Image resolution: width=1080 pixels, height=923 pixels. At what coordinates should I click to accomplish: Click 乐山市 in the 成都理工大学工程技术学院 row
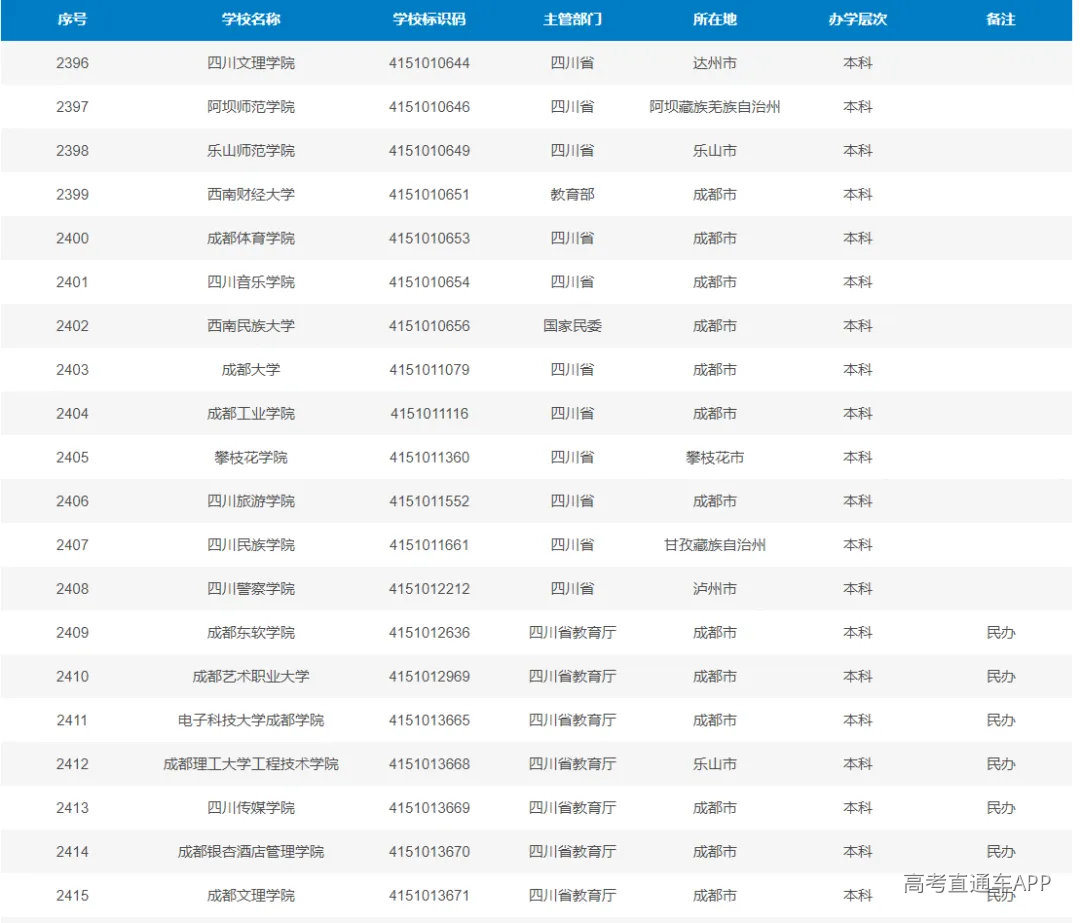coord(715,764)
